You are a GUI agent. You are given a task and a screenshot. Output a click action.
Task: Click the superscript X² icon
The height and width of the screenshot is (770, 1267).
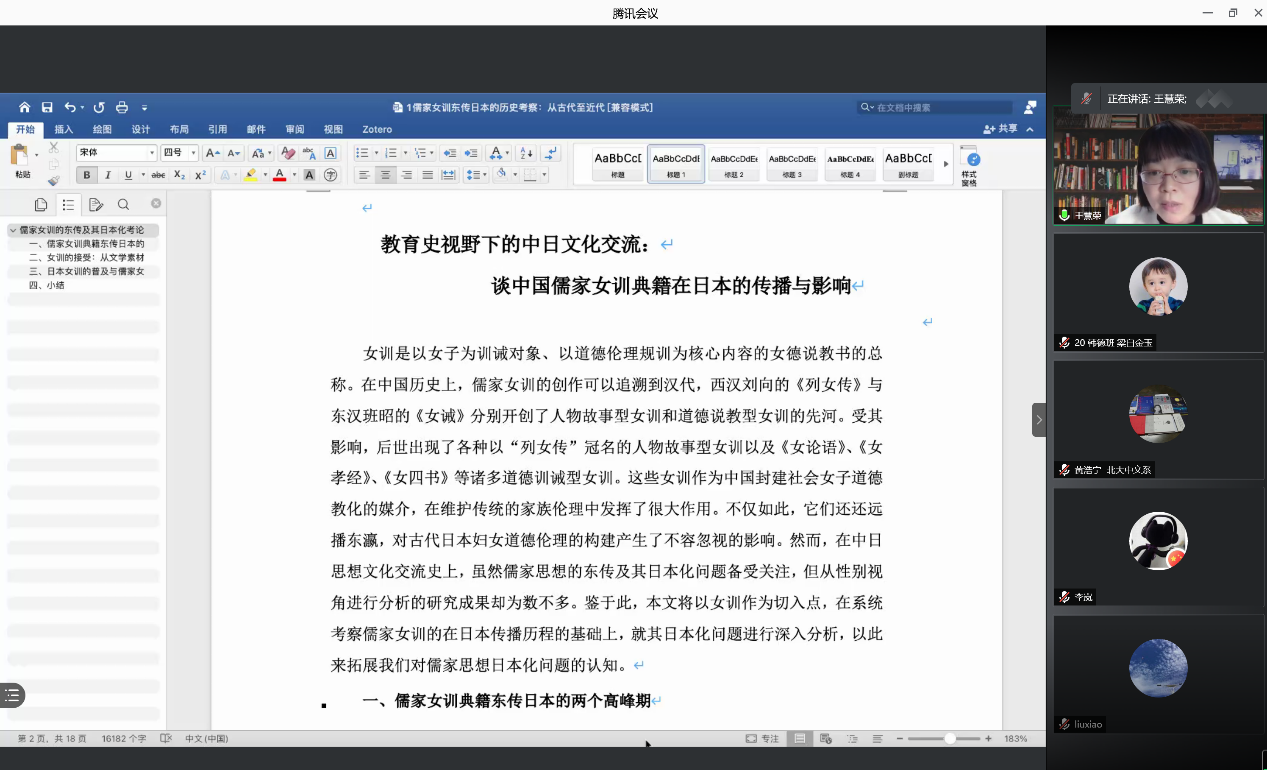point(200,175)
